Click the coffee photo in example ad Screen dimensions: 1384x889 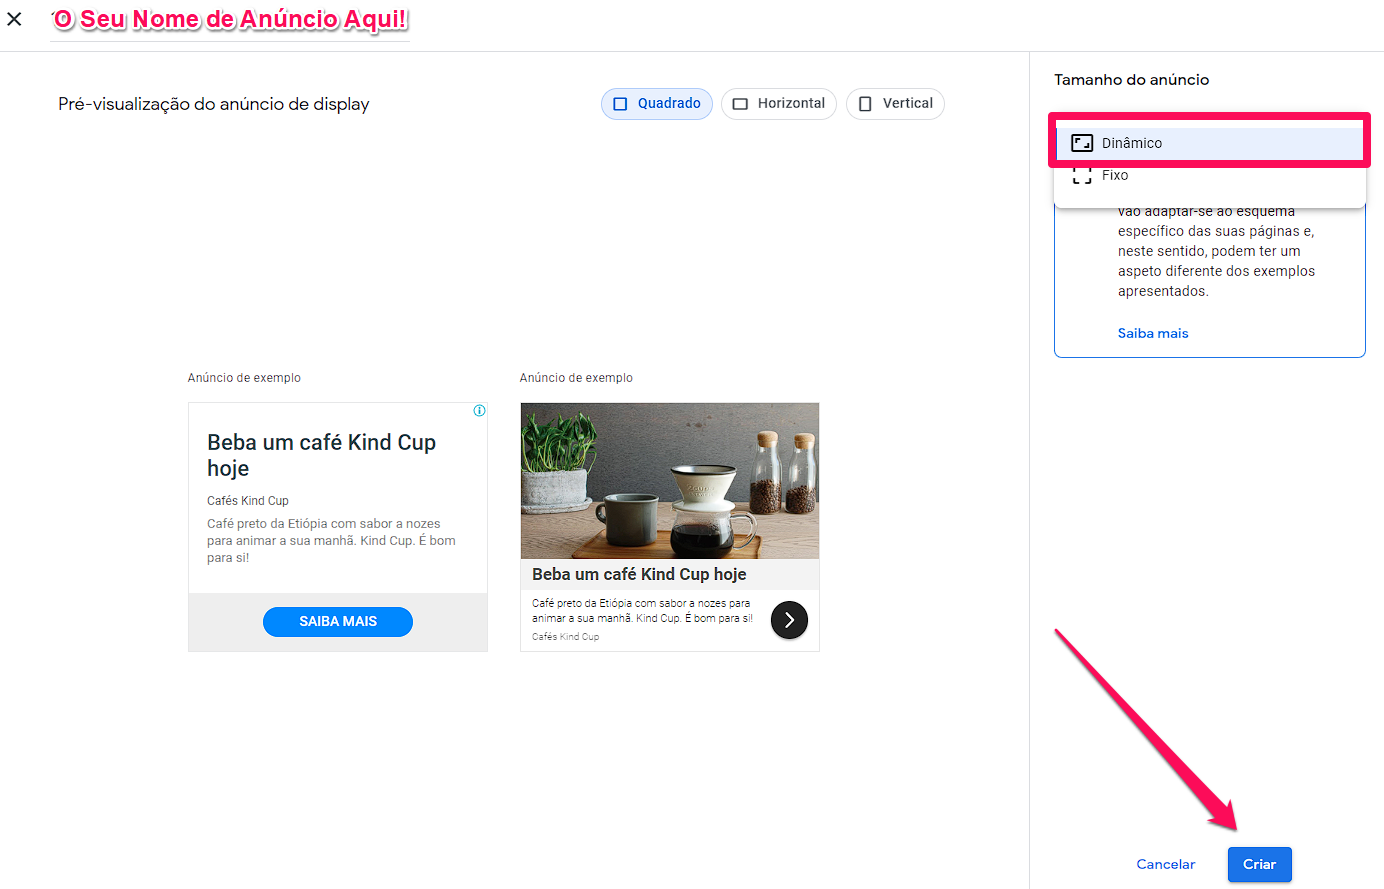(x=670, y=481)
